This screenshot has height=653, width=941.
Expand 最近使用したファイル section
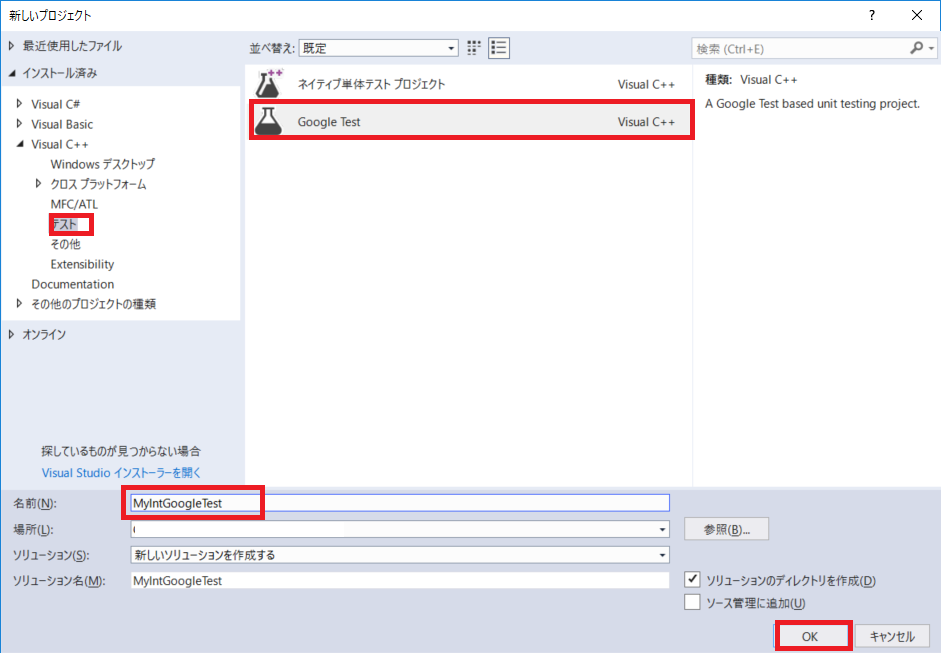(x=11, y=46)
